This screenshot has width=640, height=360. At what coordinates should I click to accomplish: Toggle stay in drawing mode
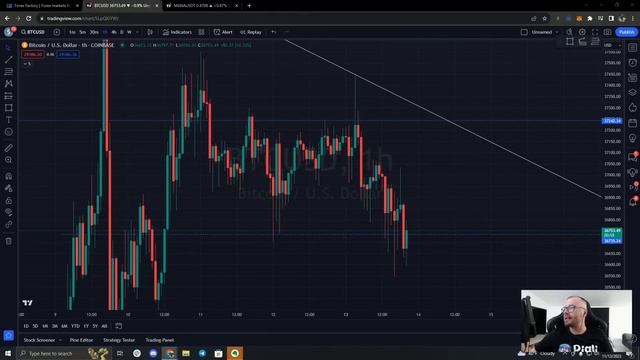coord(8,188)
